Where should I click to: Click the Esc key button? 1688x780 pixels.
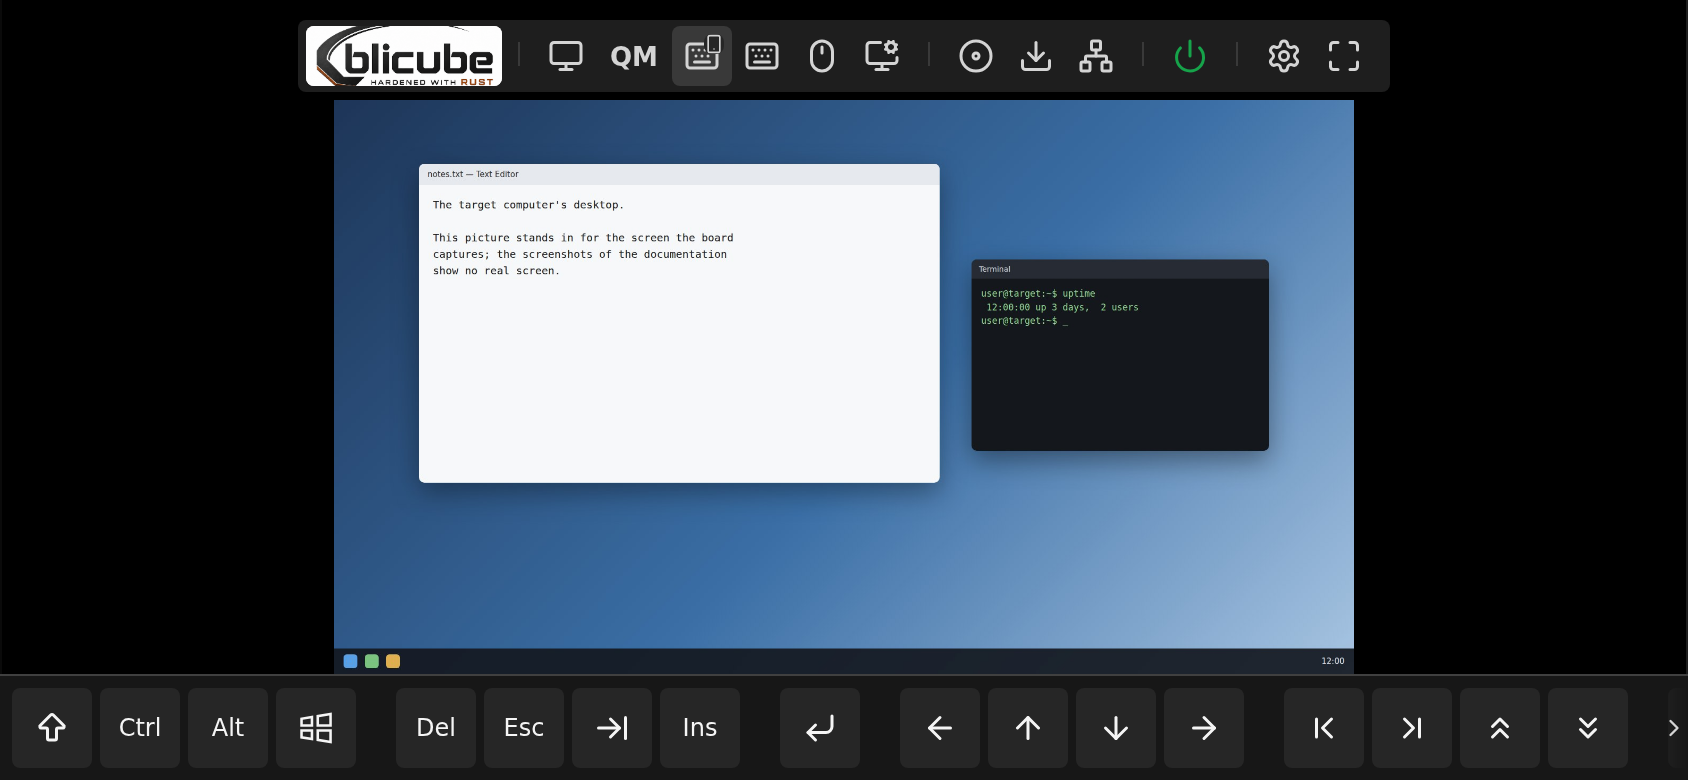524,728
